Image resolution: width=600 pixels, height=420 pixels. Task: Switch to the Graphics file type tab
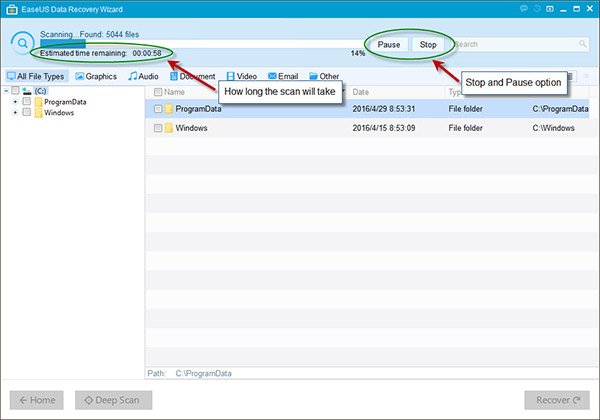[x=96, y=76]
